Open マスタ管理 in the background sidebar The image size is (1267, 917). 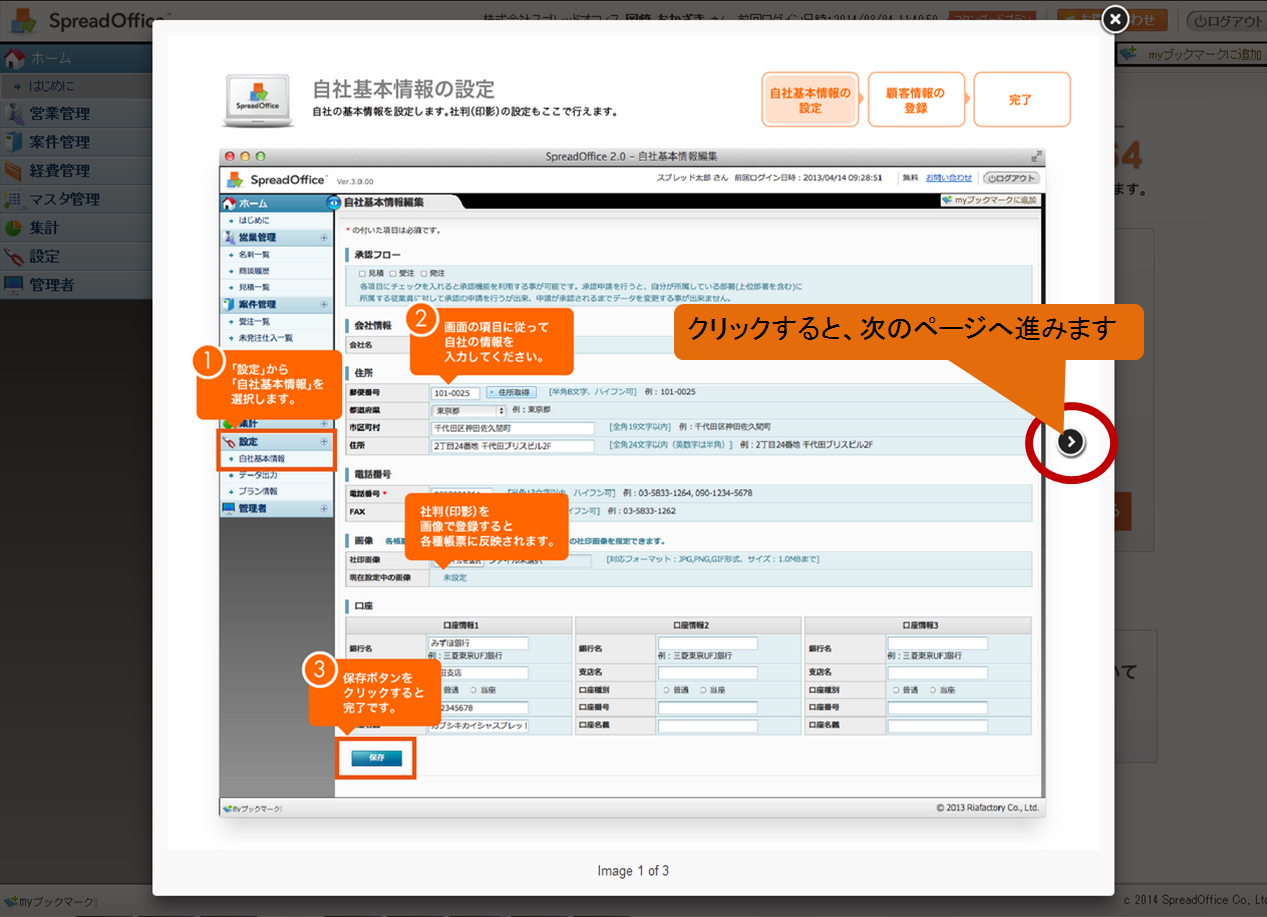coord(75,199)
